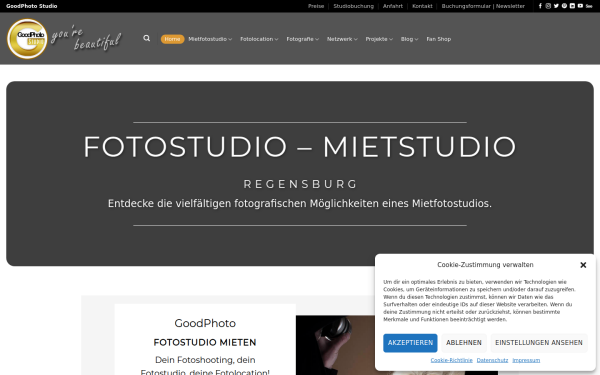The width and height of the screenshot is (600, 375).
Task: Go to Studiobuchung in top bar
Action: (353, 6)
